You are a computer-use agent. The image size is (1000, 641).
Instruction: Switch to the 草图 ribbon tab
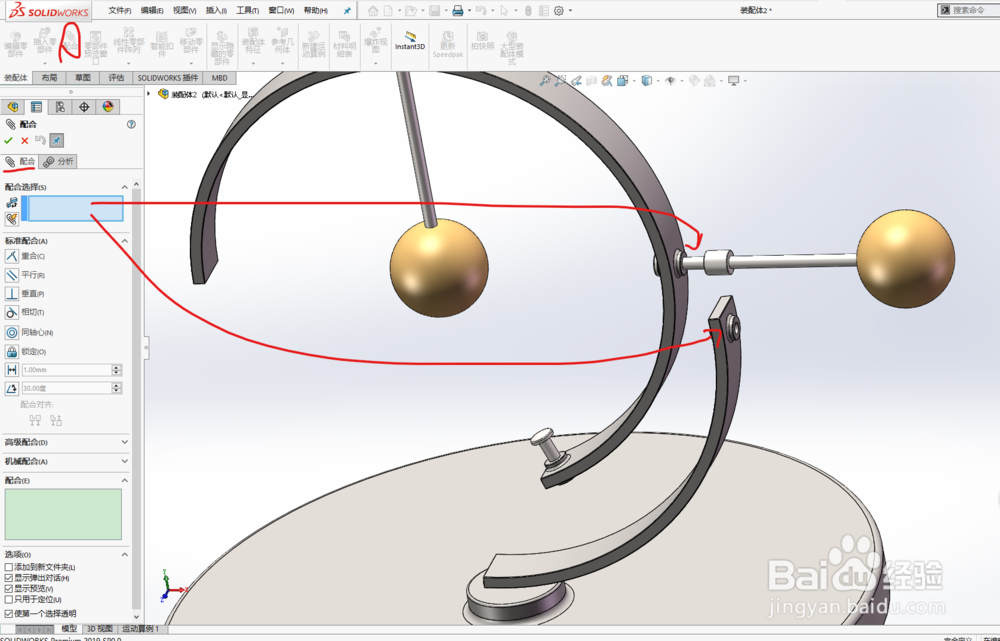pyautogui.click(x=83, y=78)
